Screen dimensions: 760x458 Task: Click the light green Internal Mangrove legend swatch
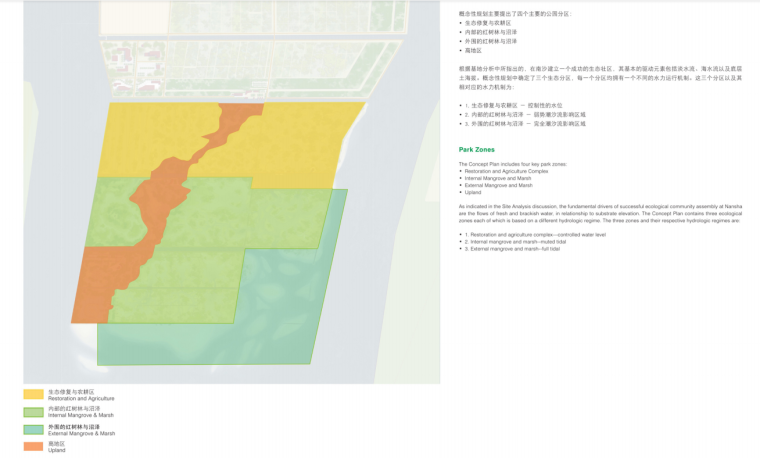click(33, 412)
